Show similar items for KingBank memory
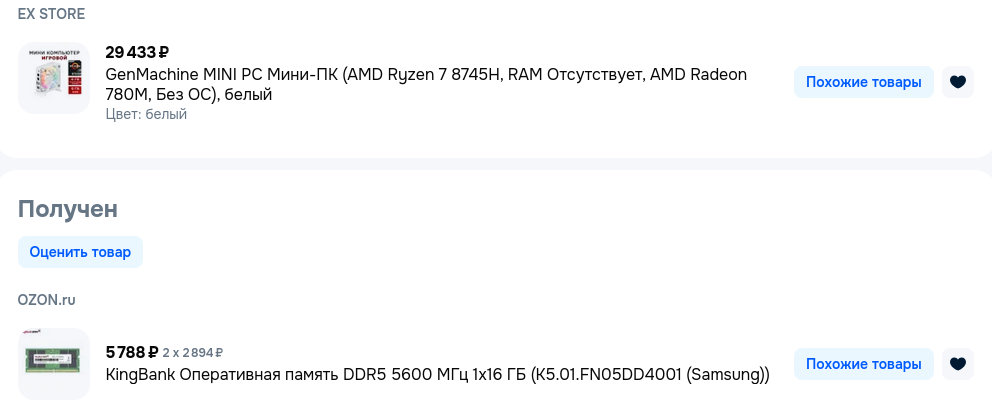Image resolution: width=992 pixels, height=403 pixels. 864,364
